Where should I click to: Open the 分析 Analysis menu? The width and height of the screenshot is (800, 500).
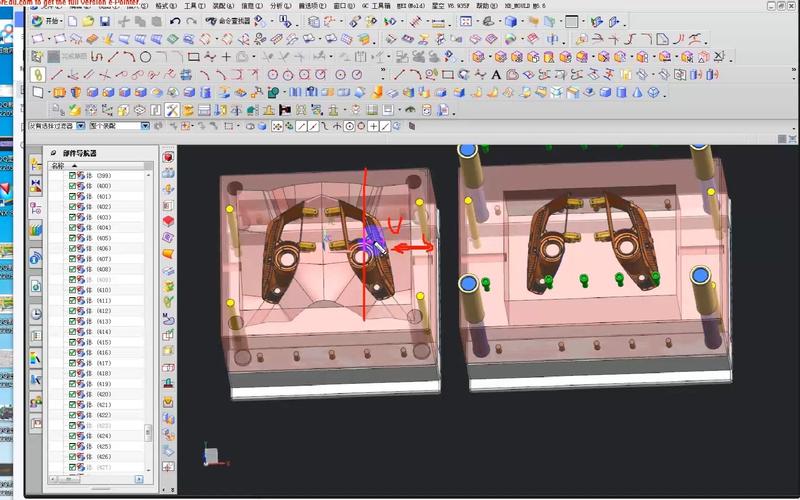tap(280, 6)
